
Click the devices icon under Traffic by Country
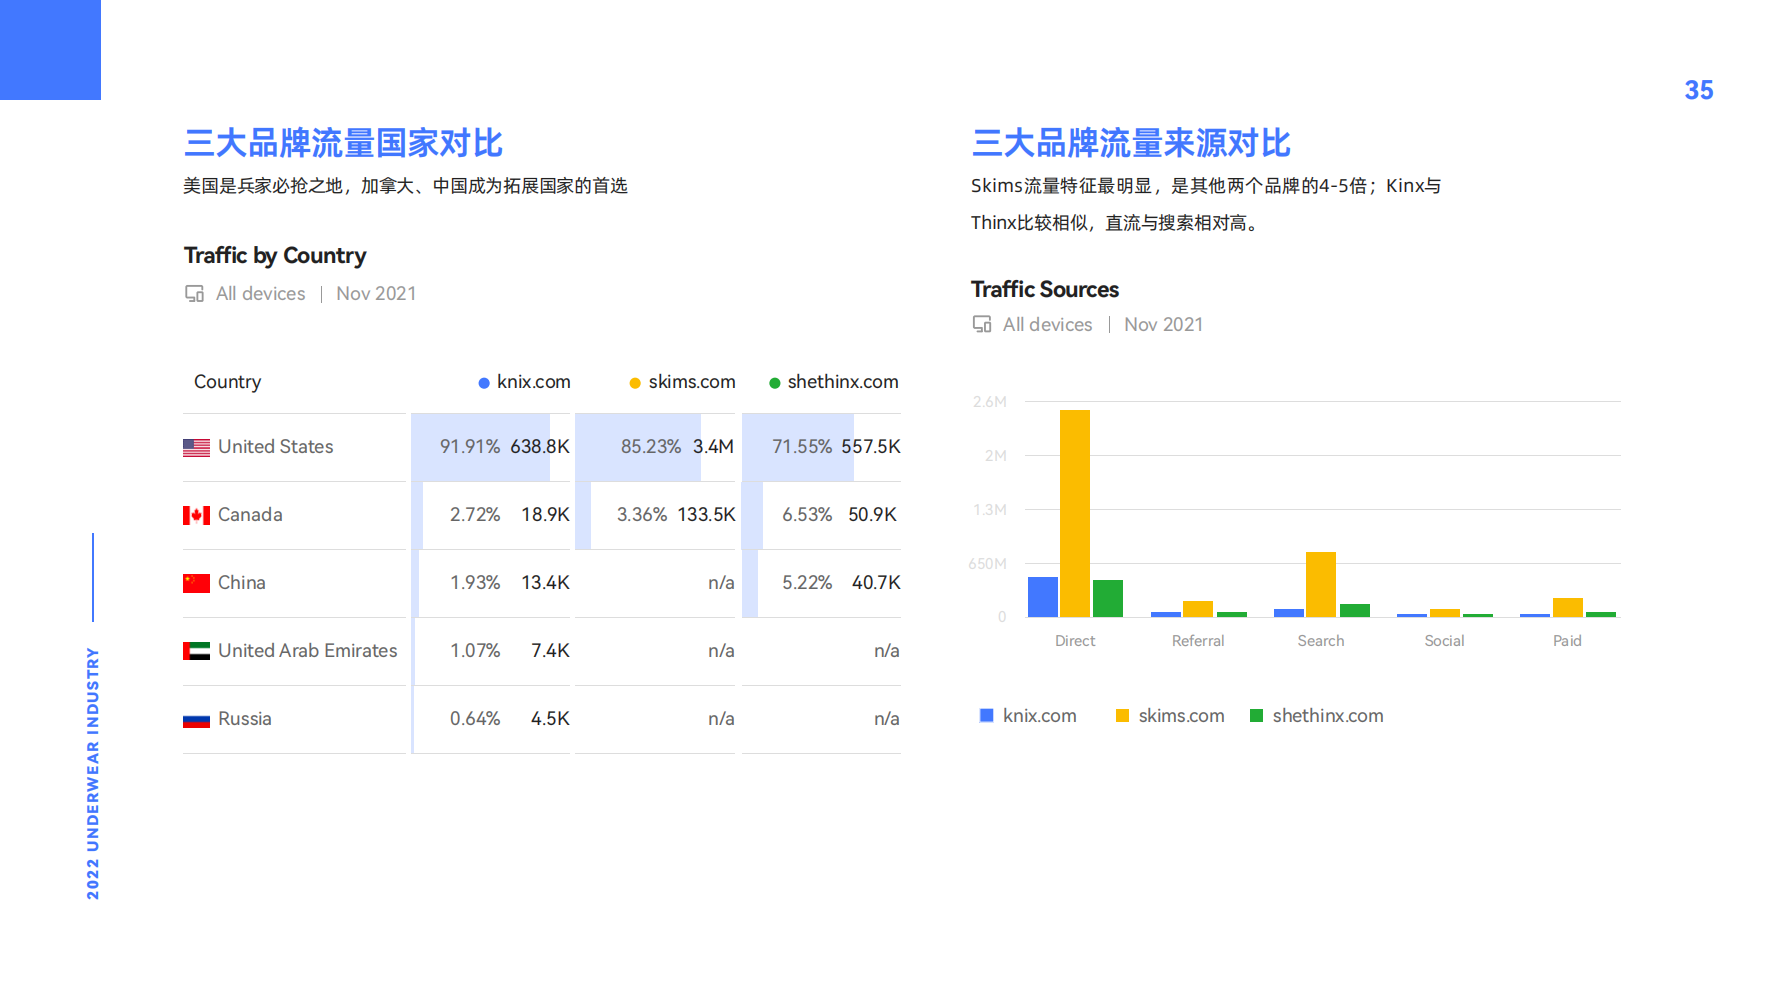point(194,294)
